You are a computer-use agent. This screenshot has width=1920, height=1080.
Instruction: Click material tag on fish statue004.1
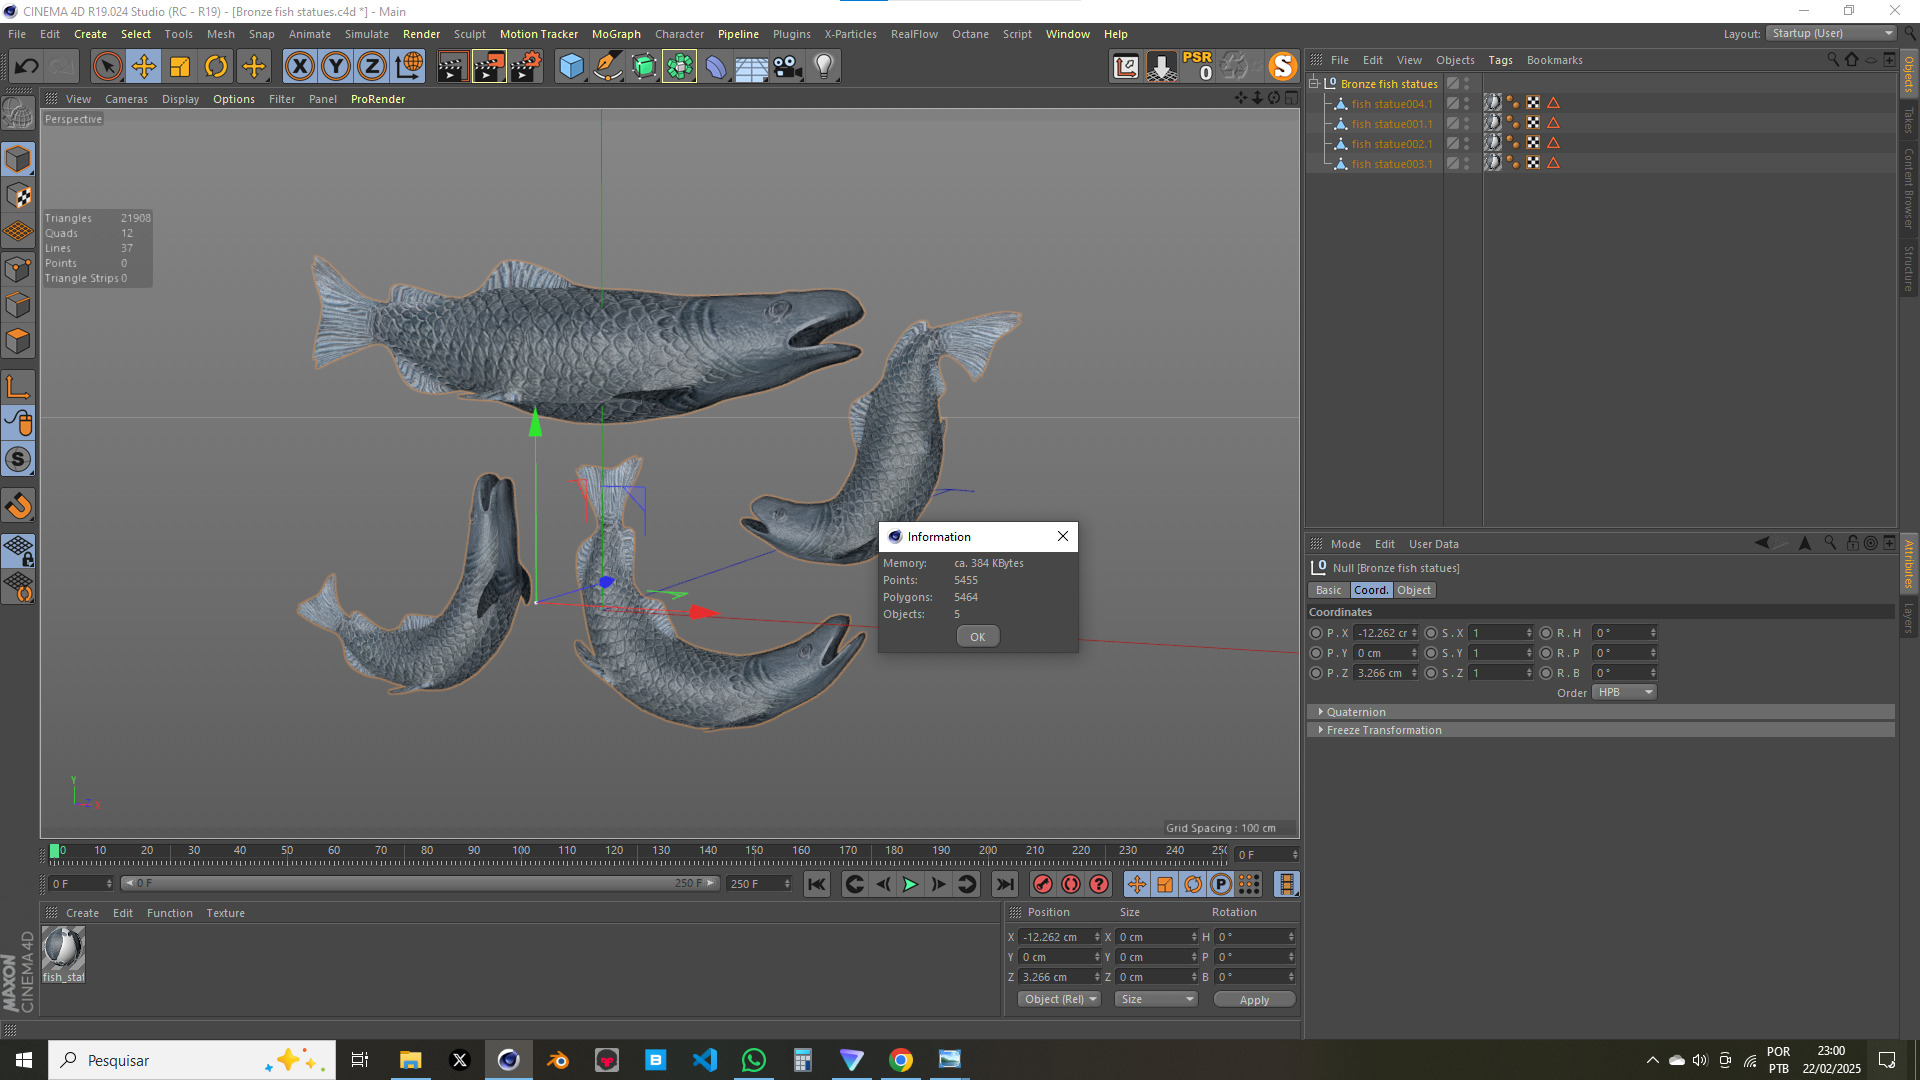pos(1493,103)
